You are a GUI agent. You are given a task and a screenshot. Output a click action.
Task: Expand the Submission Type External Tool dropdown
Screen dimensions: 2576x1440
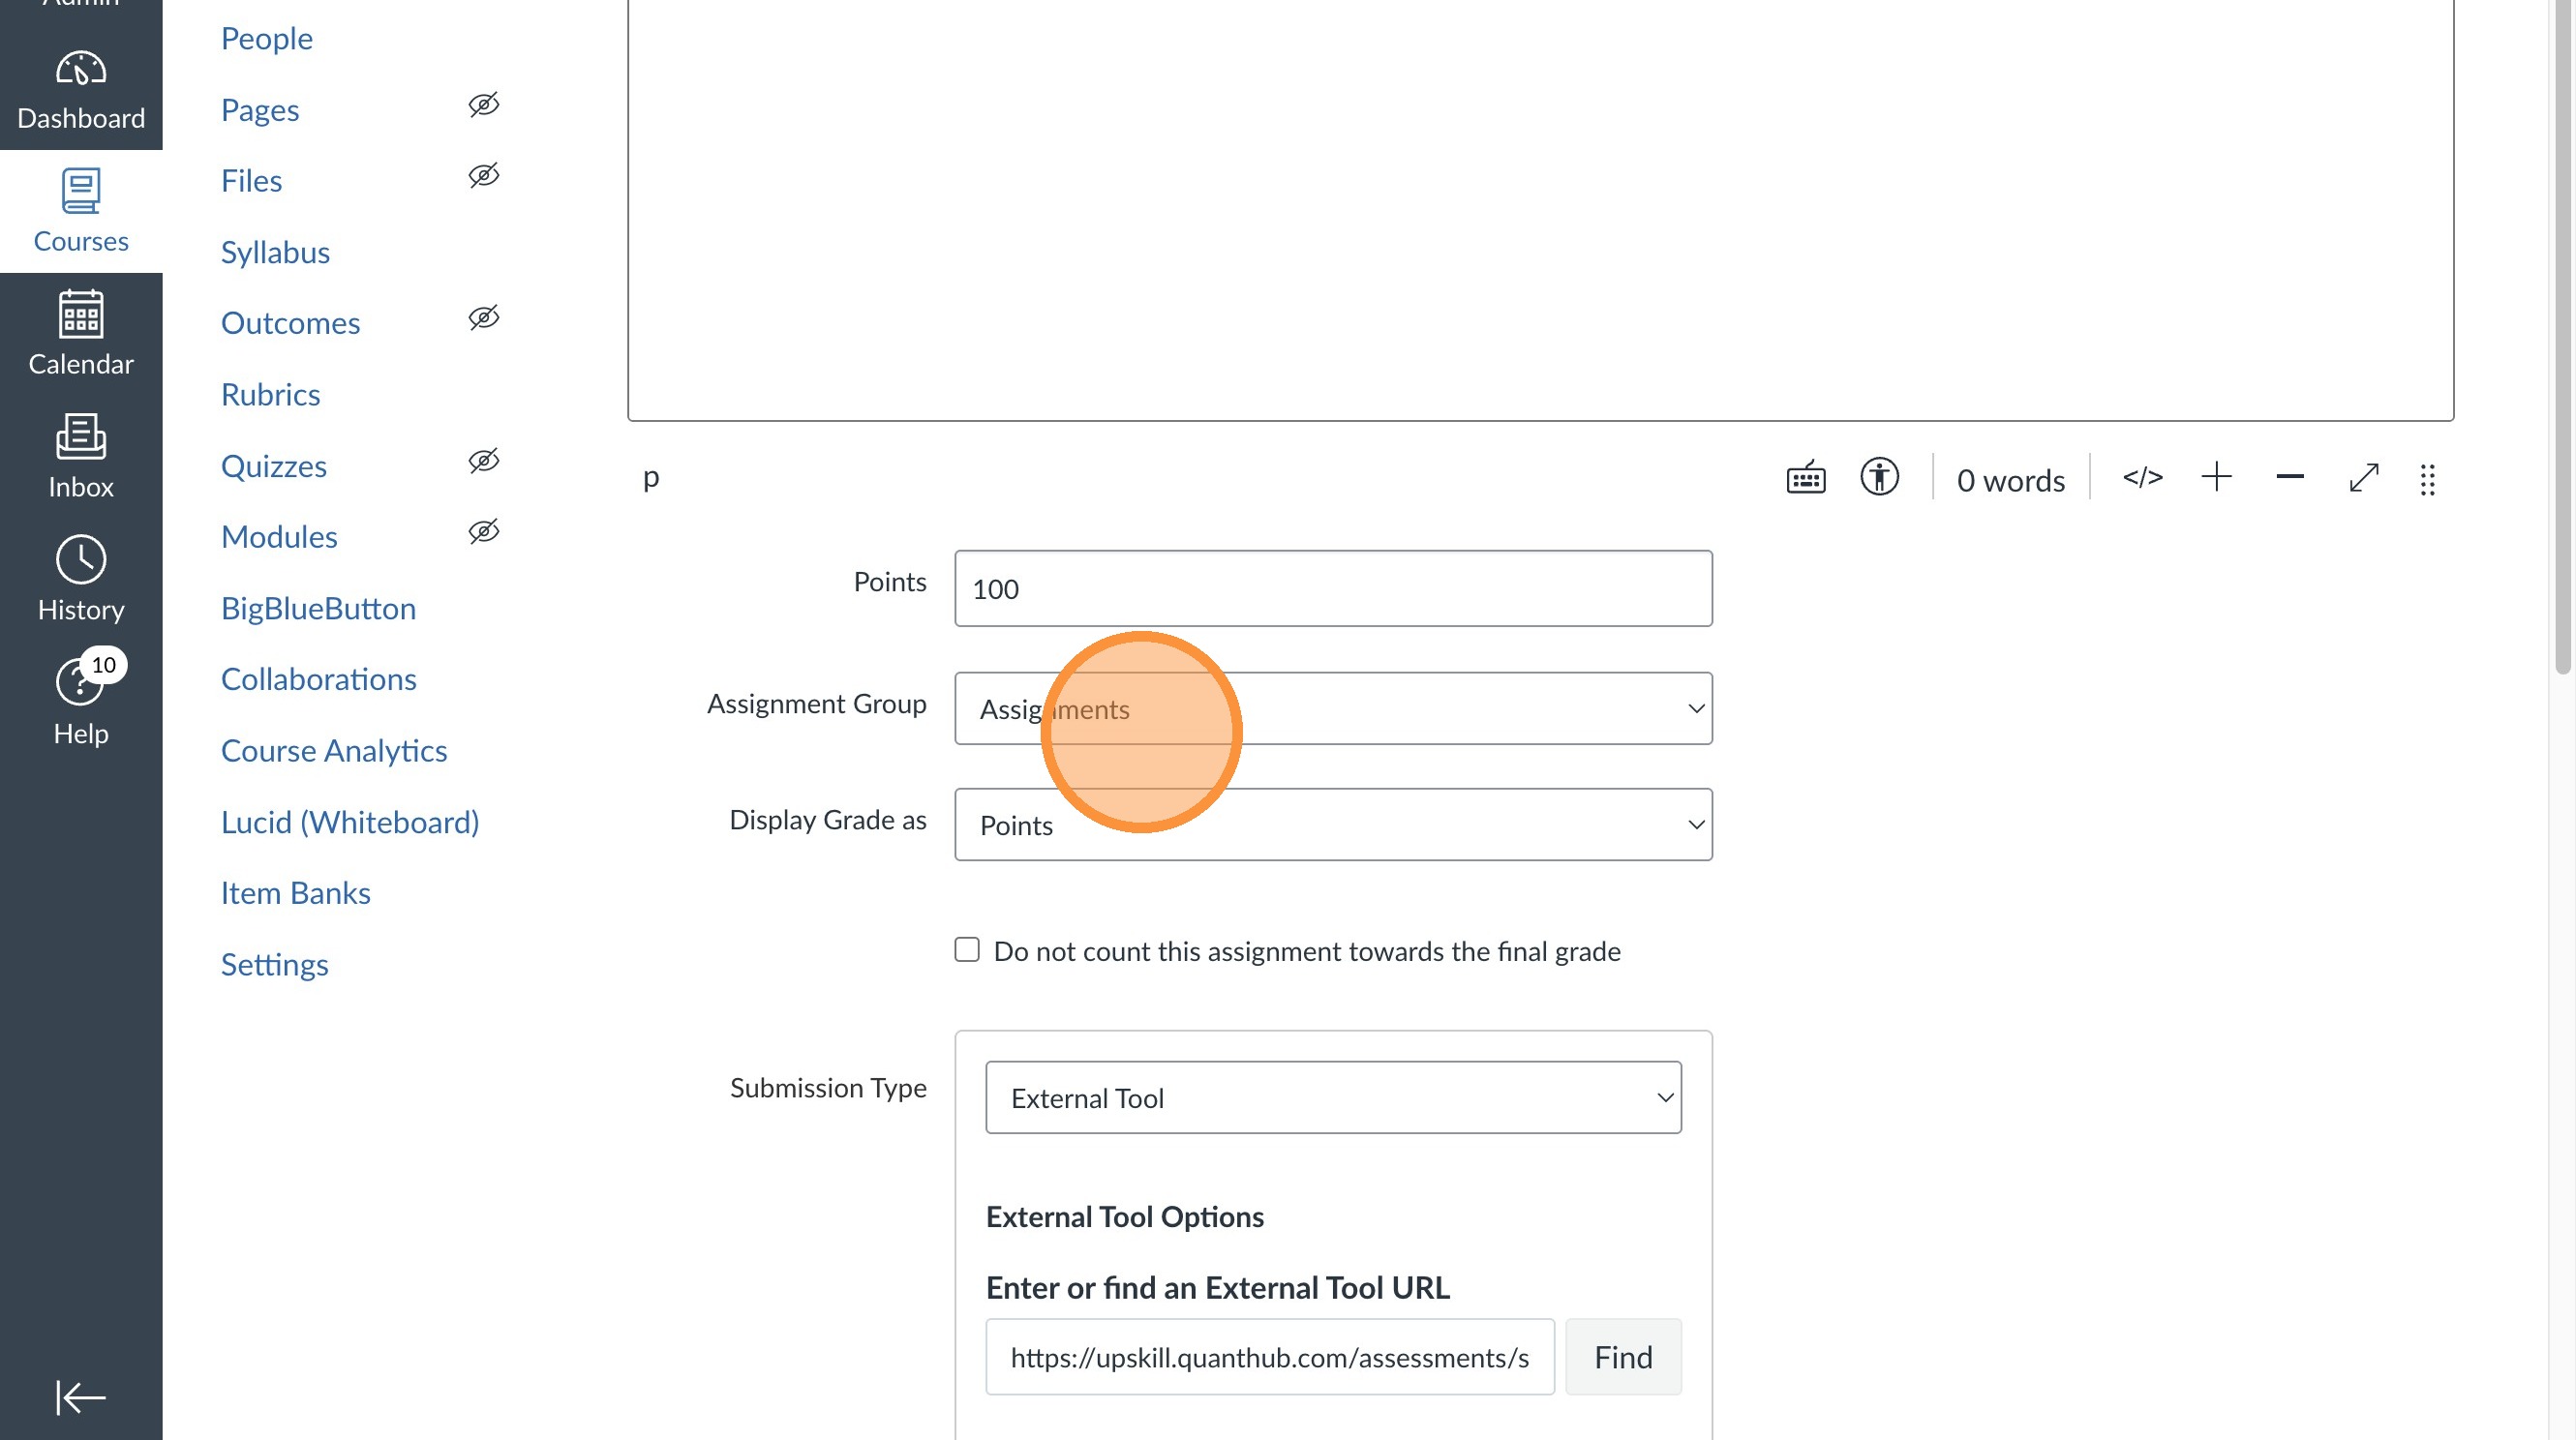[x=1332, y=1097]
